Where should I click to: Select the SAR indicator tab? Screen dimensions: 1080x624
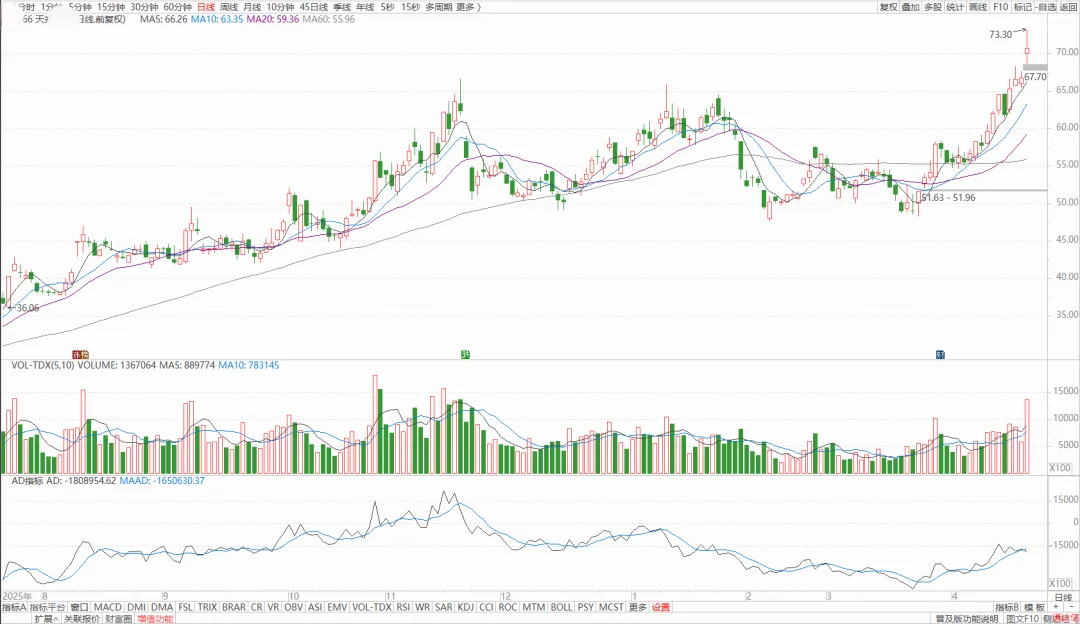[444, 607]
